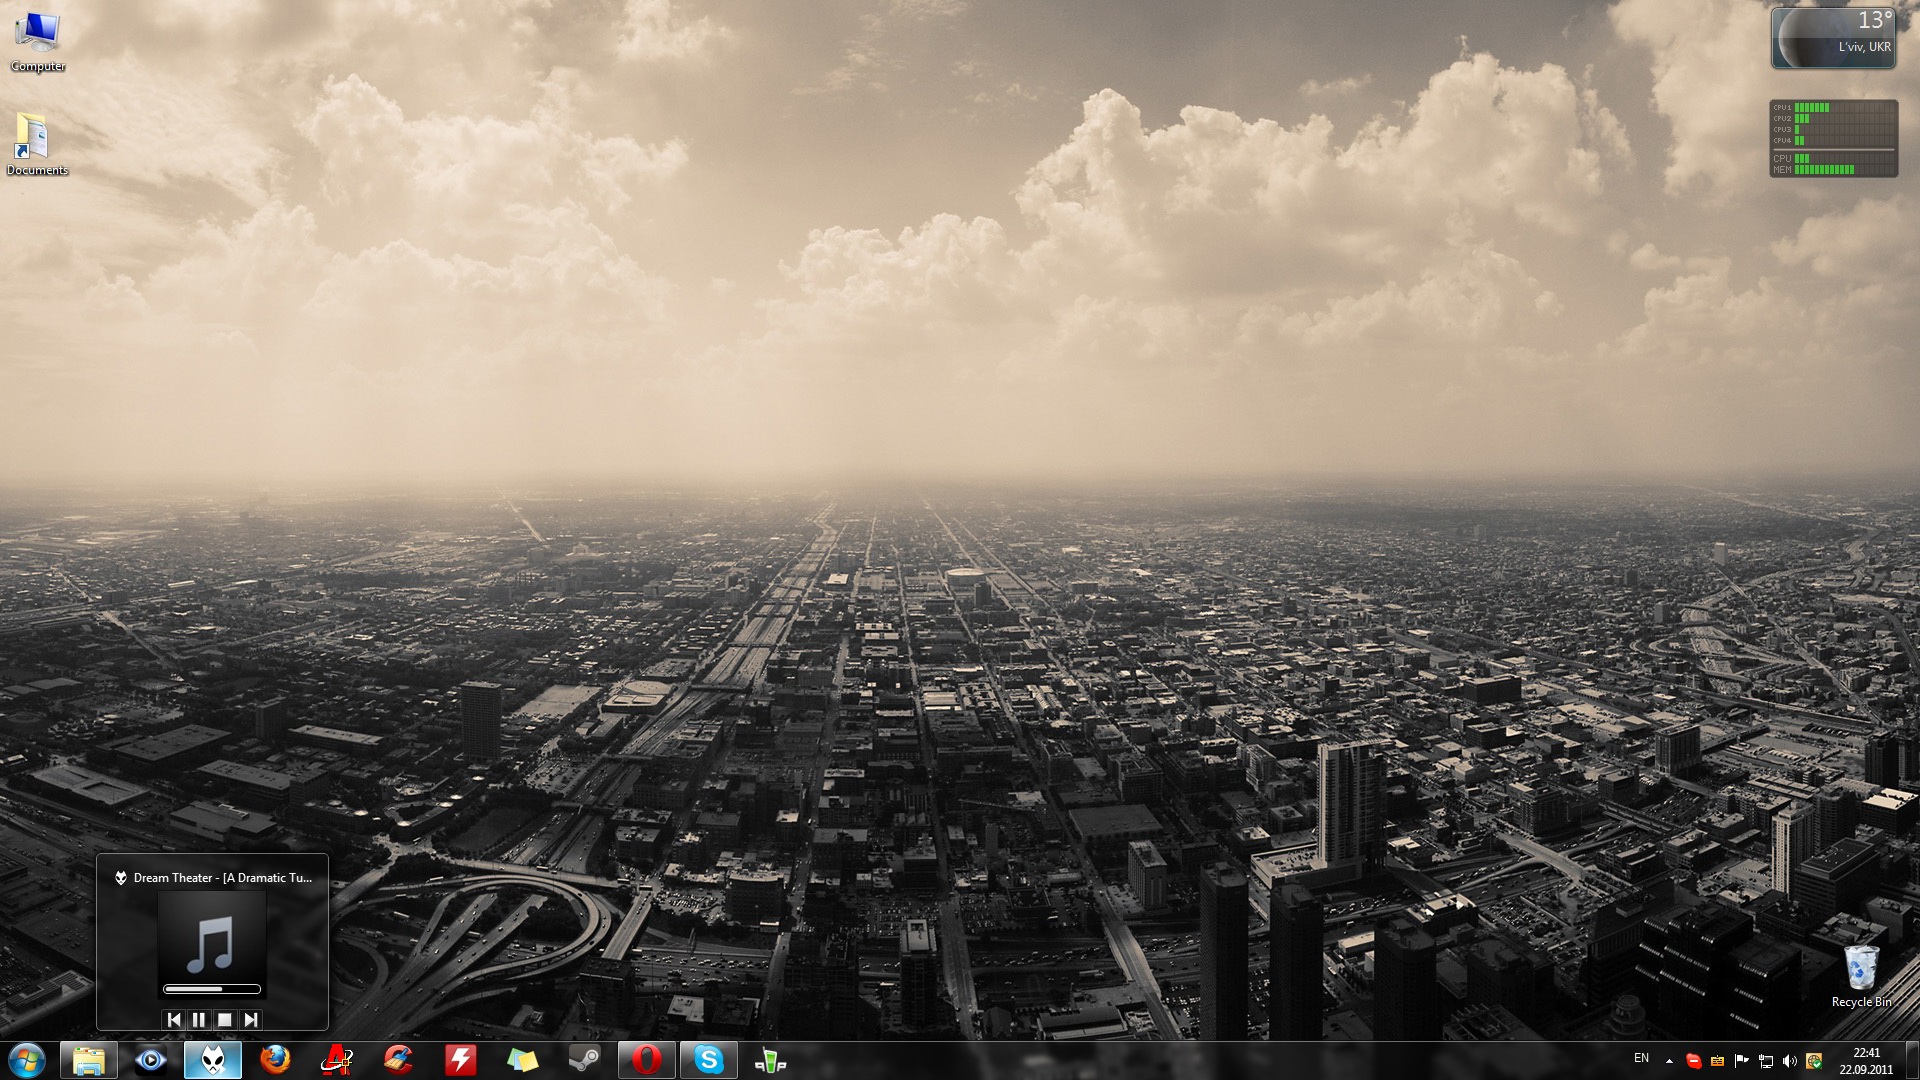Stop music playback in thumbnail preview
The width and height of the screenshot is (1920, 1080).
[225, 1019]
